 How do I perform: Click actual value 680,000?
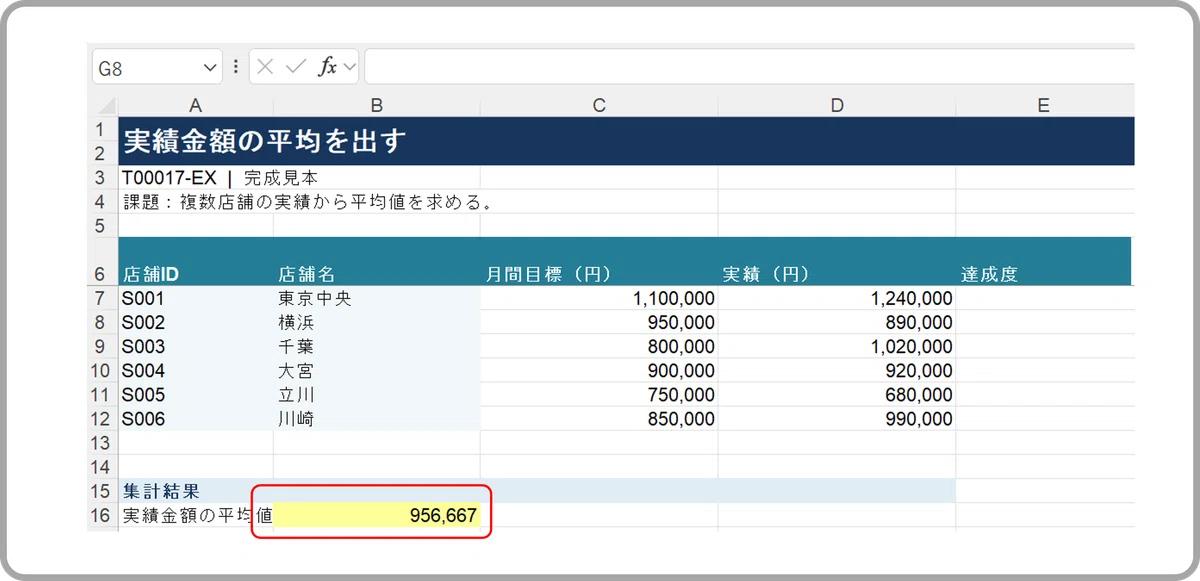pos(837,395)
